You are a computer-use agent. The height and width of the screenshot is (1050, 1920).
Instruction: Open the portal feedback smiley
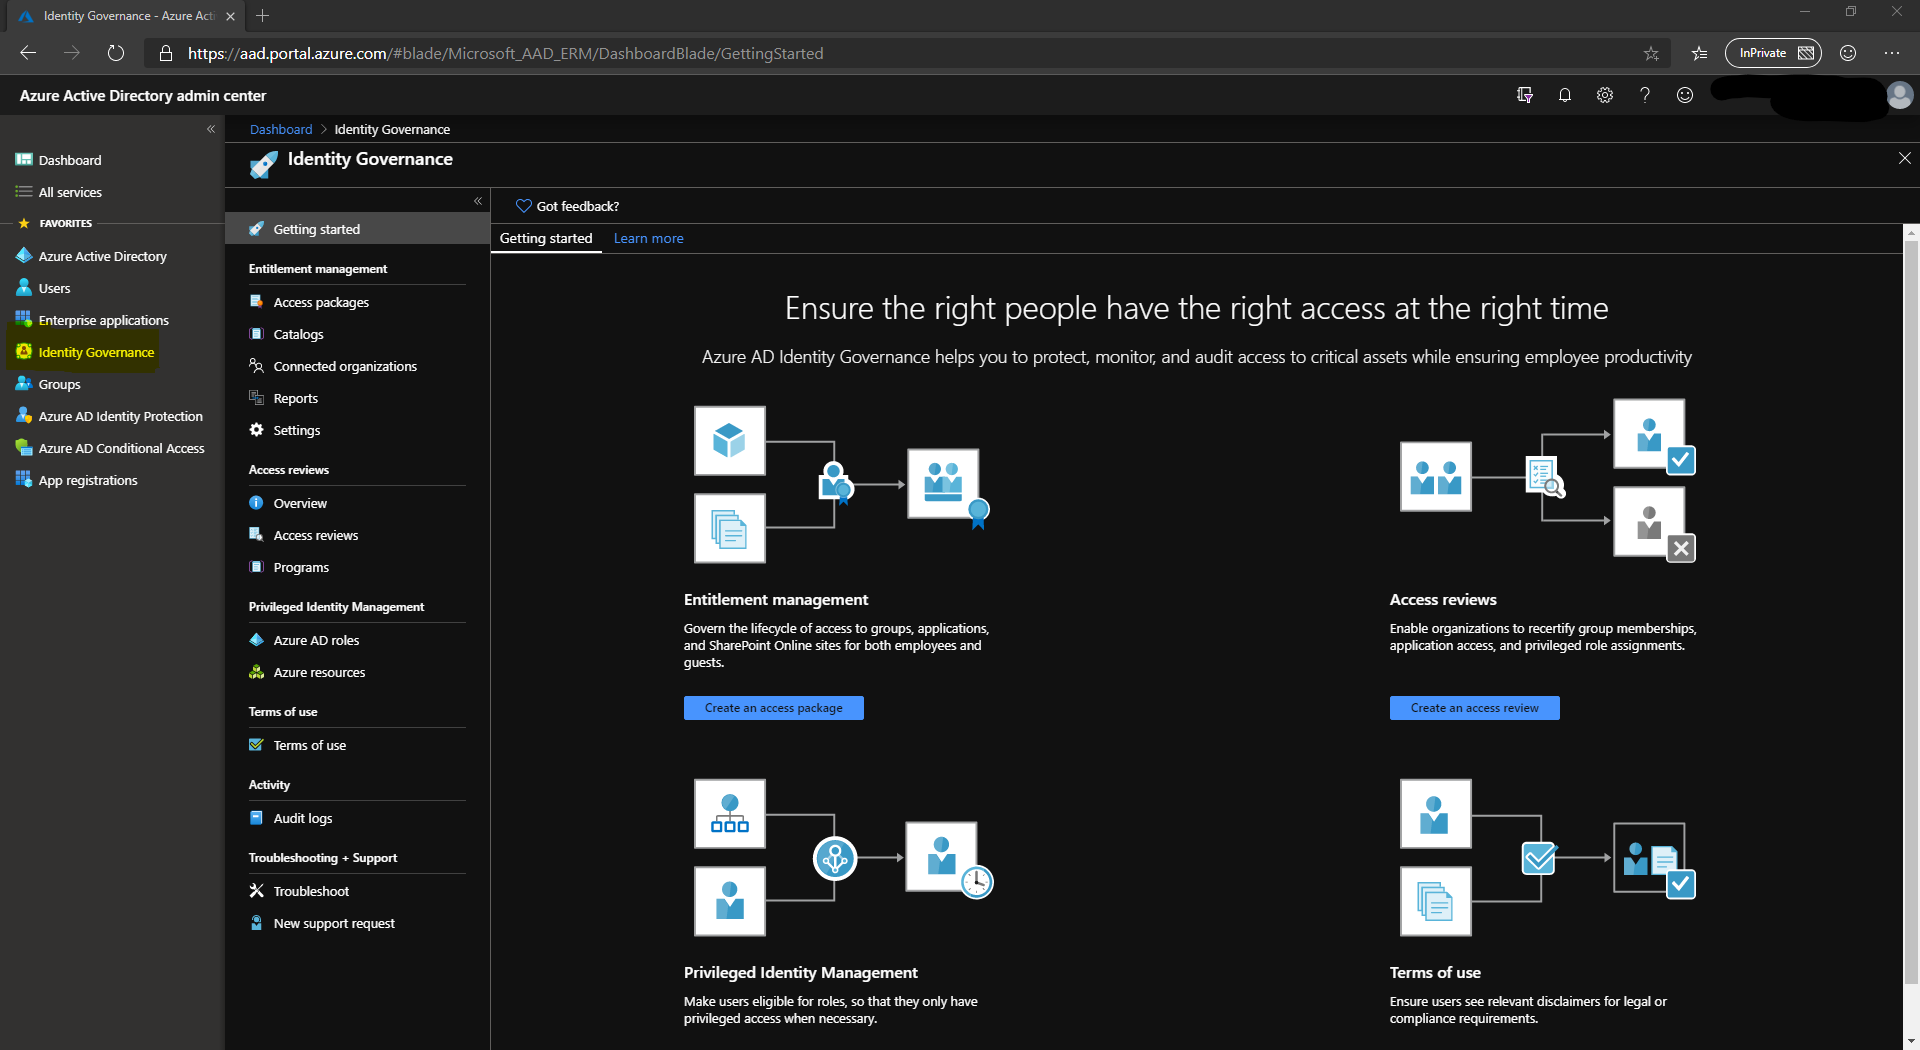point(1684,95)
